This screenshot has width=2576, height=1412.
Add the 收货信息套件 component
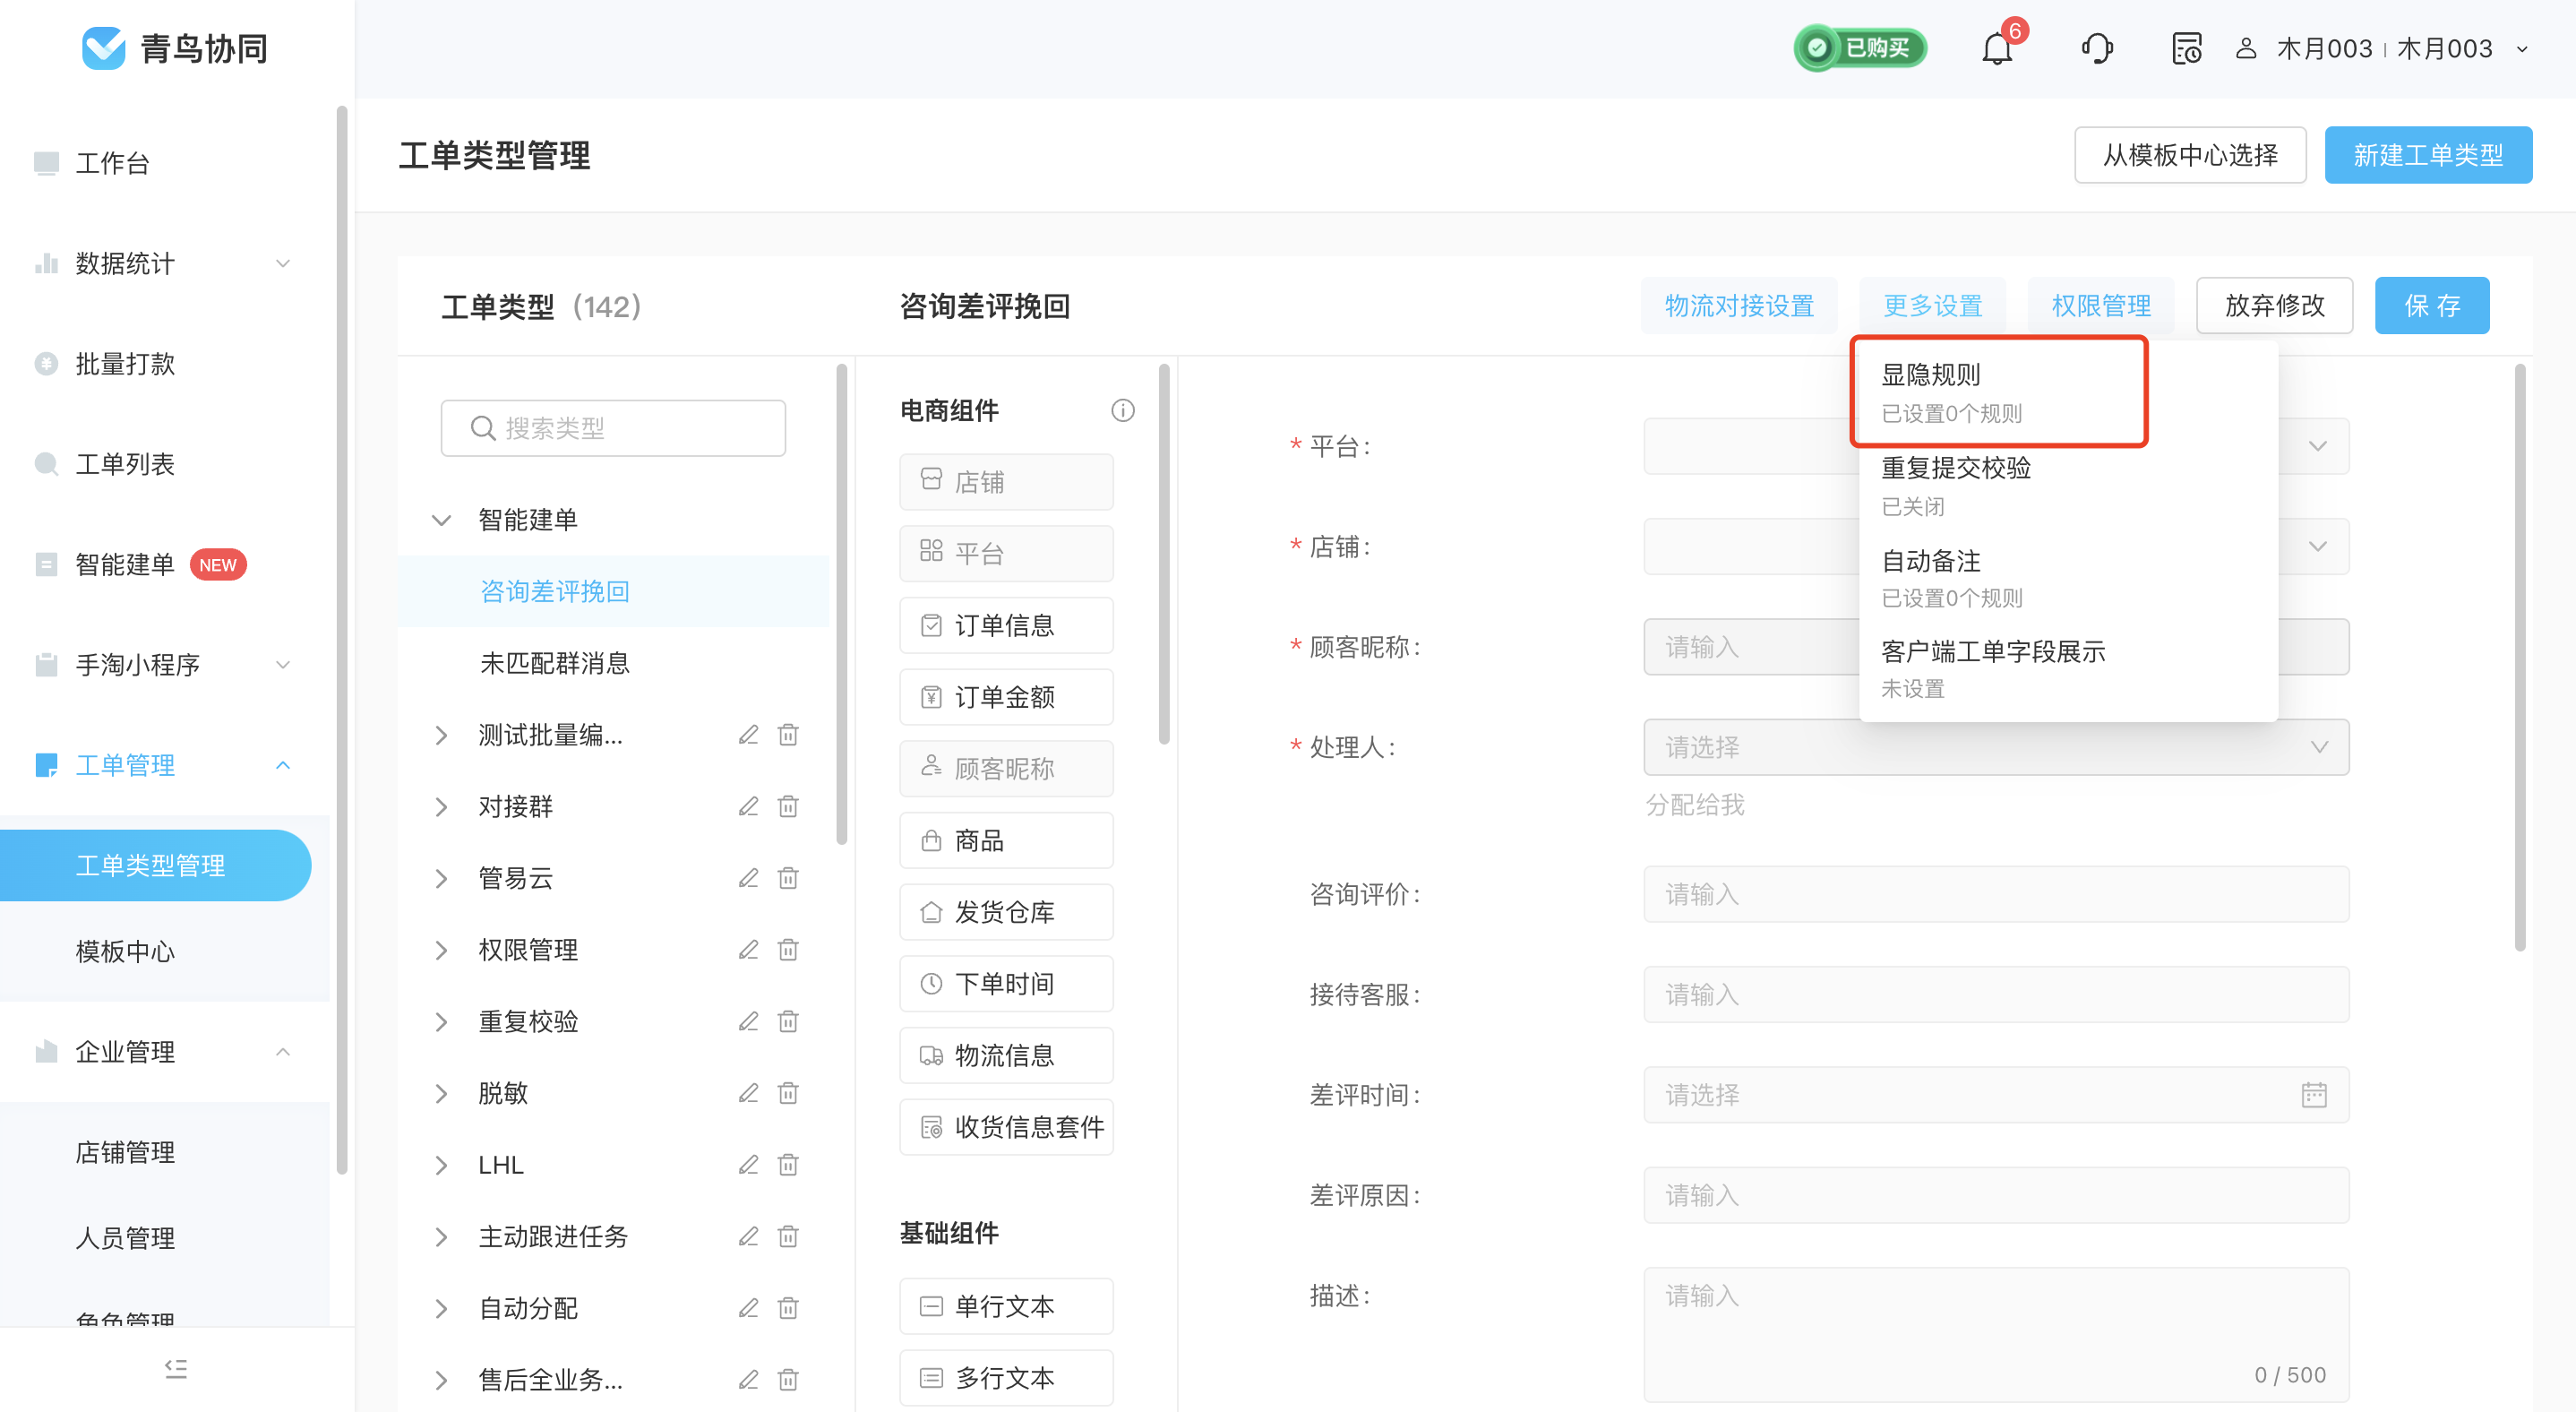[x=1006, y=1127]
